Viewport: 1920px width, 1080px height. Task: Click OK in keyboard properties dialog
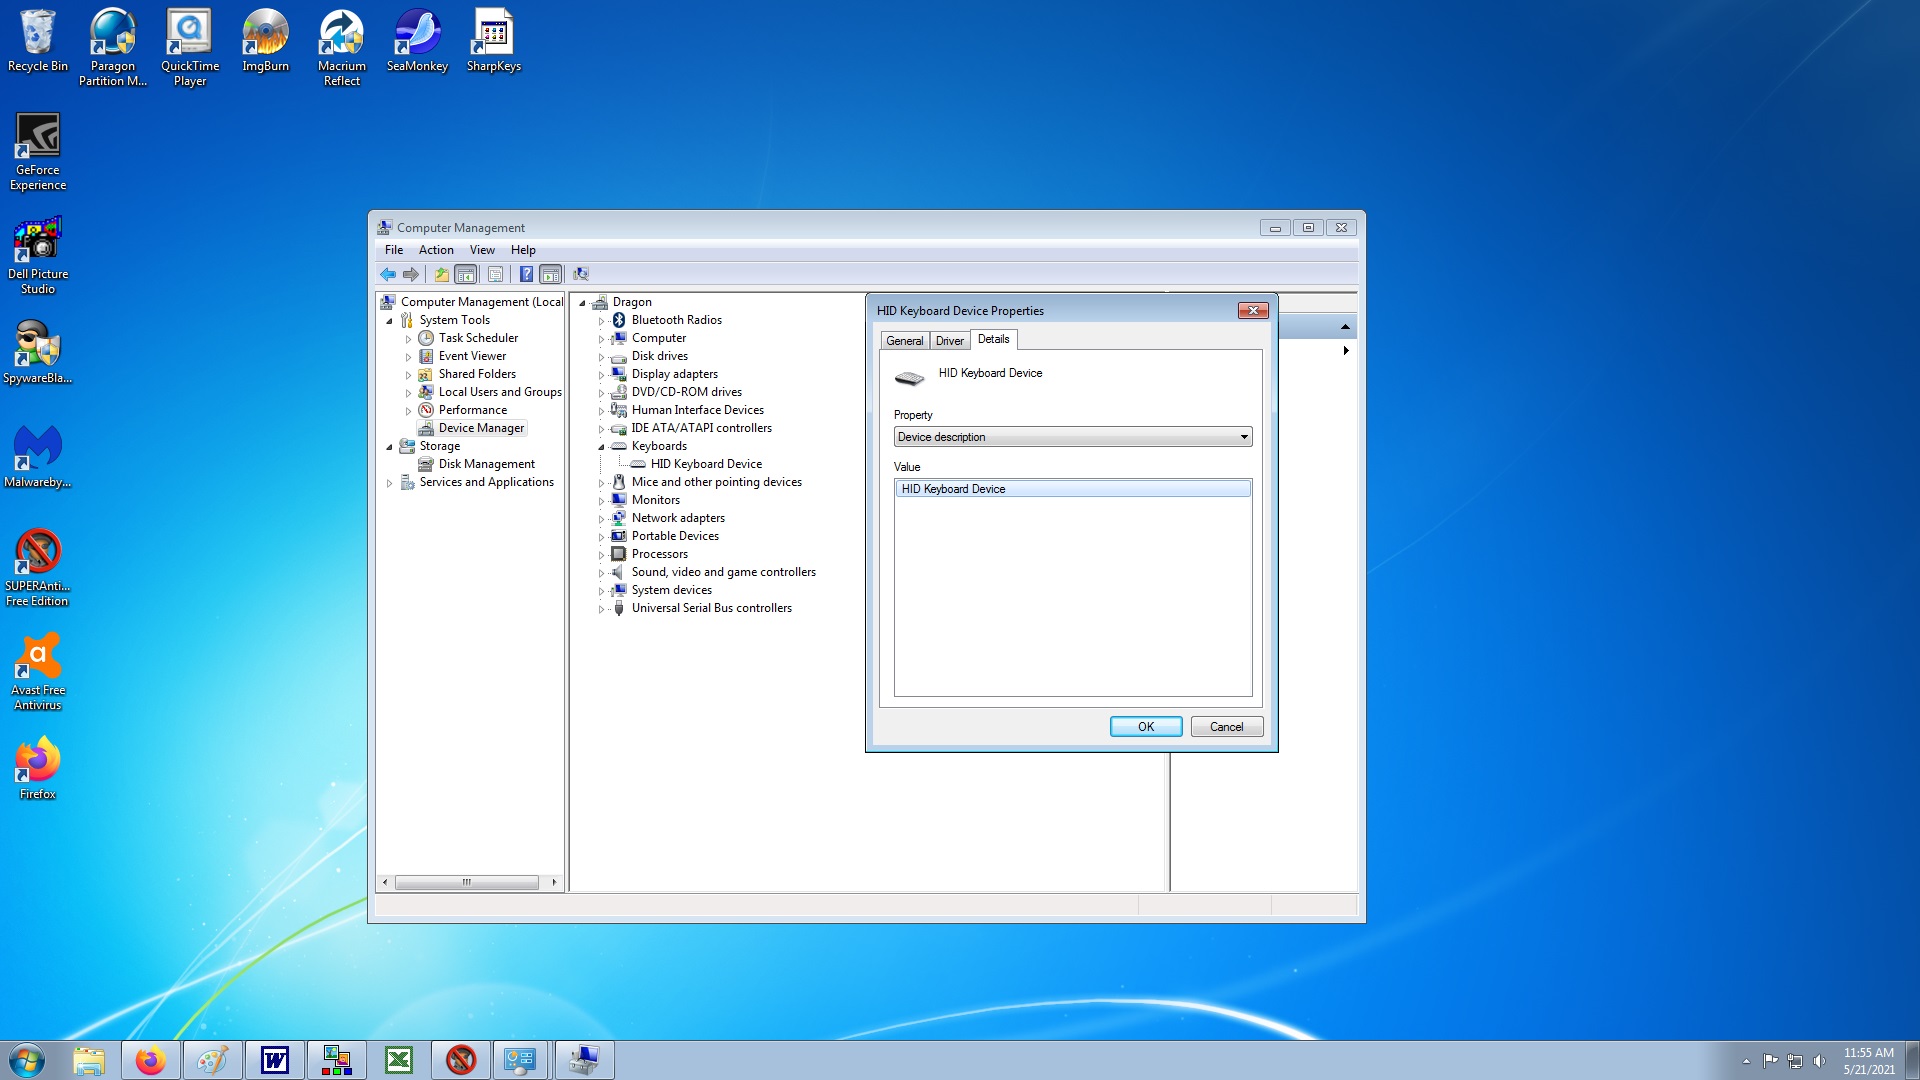(x=1145, y=727)
